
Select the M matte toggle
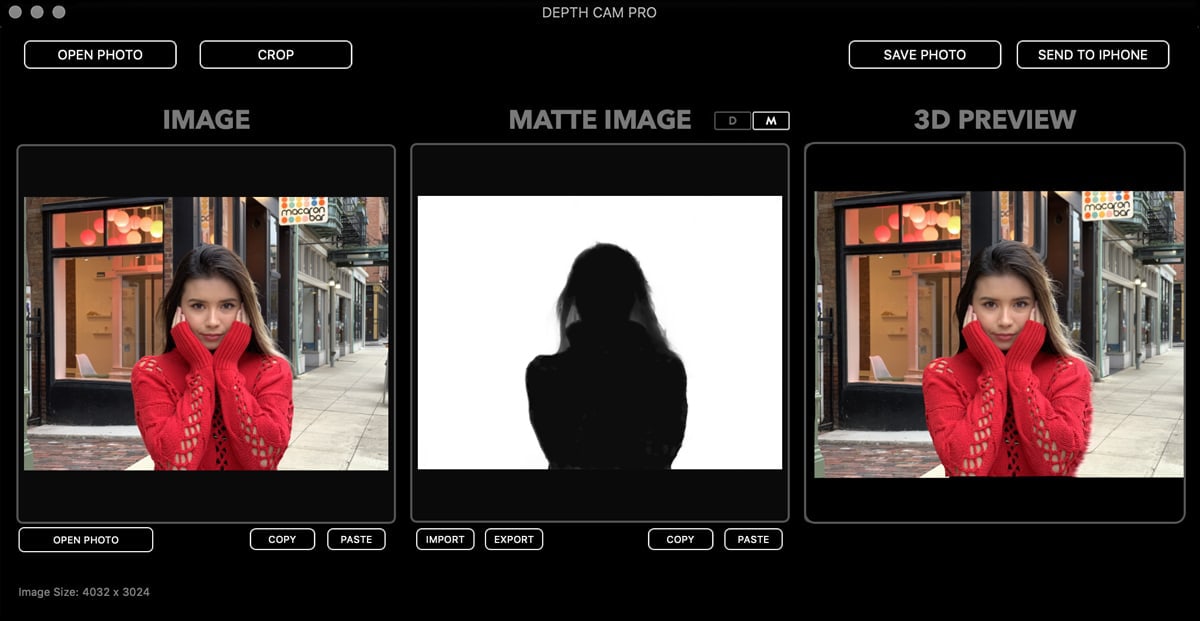tap(771, 121)
